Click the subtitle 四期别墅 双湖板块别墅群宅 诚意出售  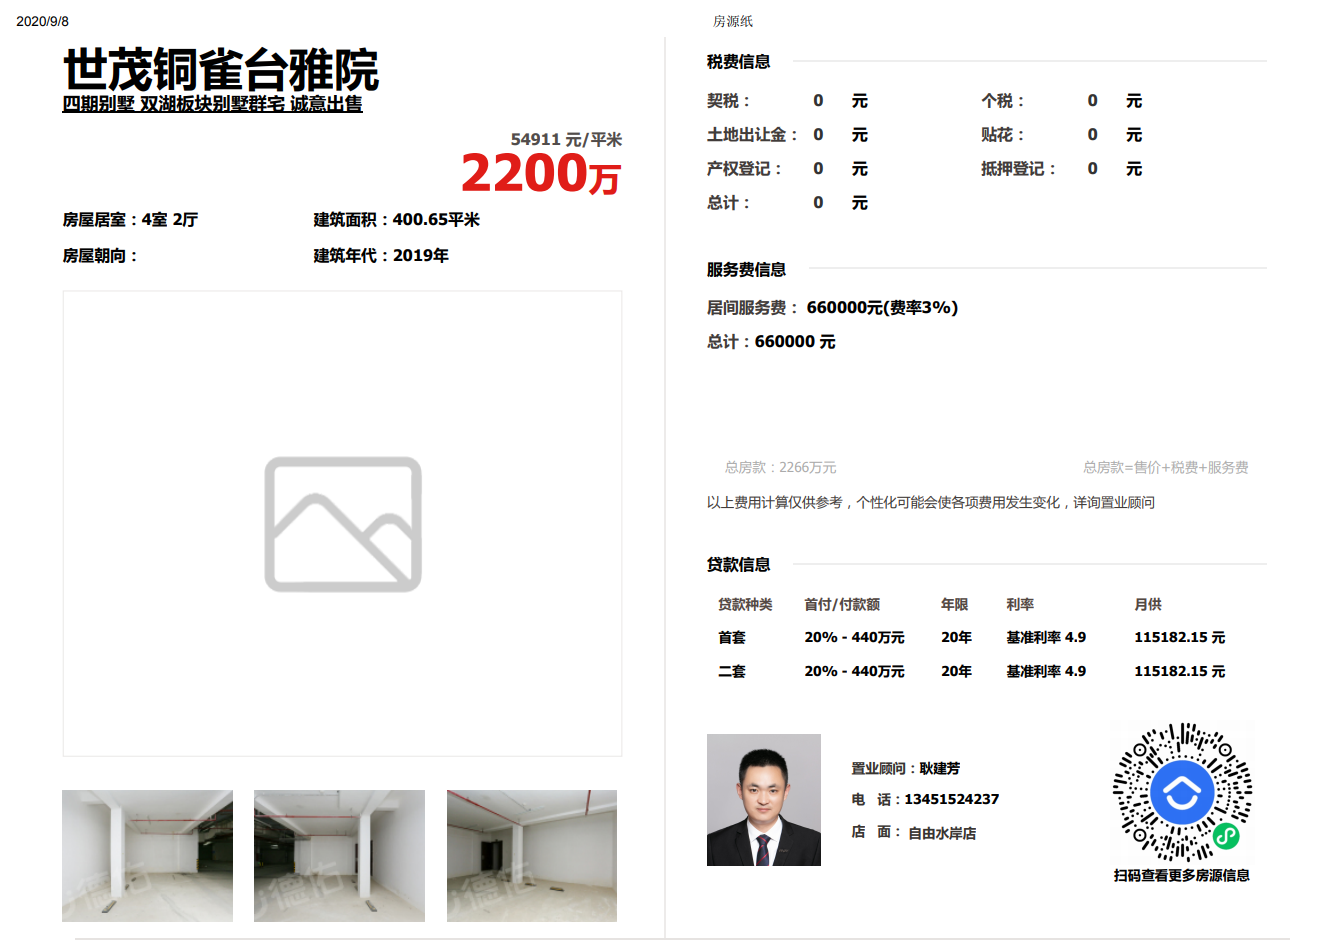pyautogui.click(x=212, y=104)
